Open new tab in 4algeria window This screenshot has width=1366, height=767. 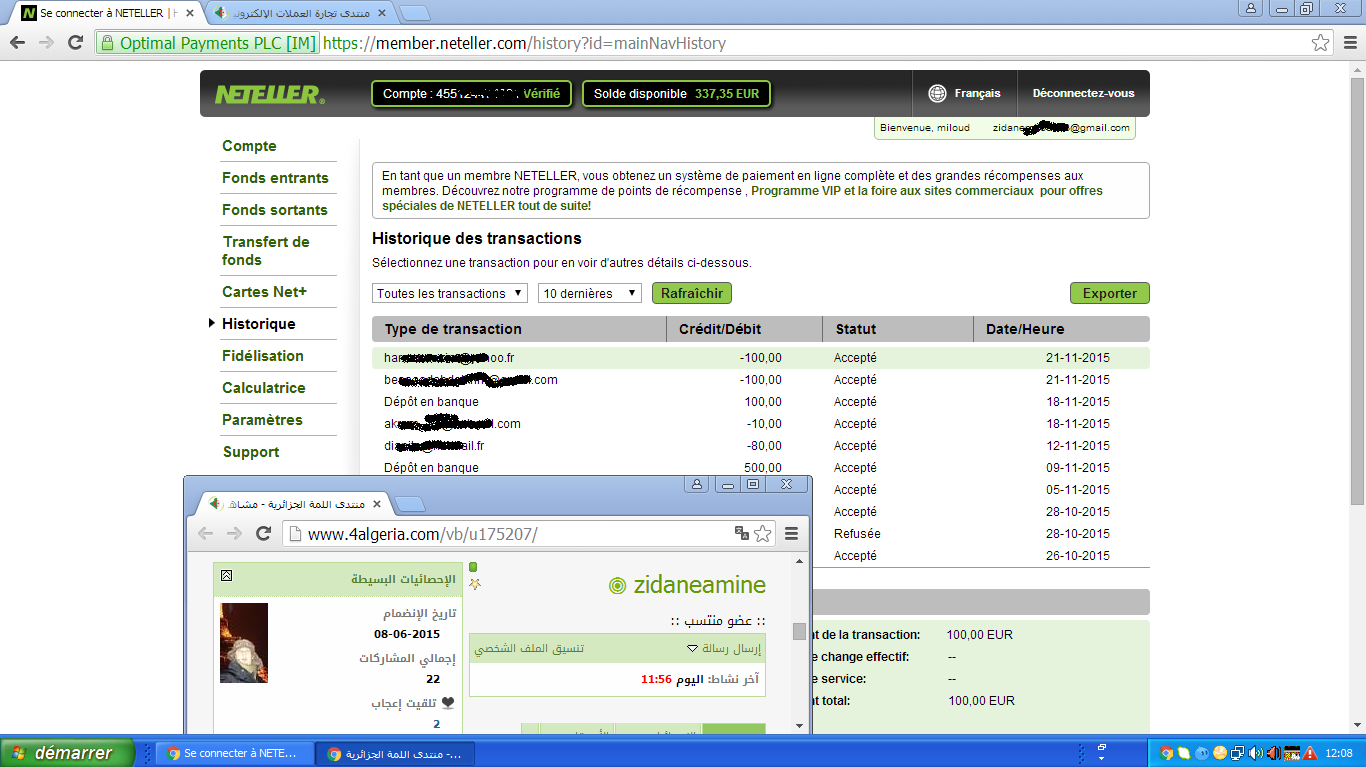click(x=409, y=503)
